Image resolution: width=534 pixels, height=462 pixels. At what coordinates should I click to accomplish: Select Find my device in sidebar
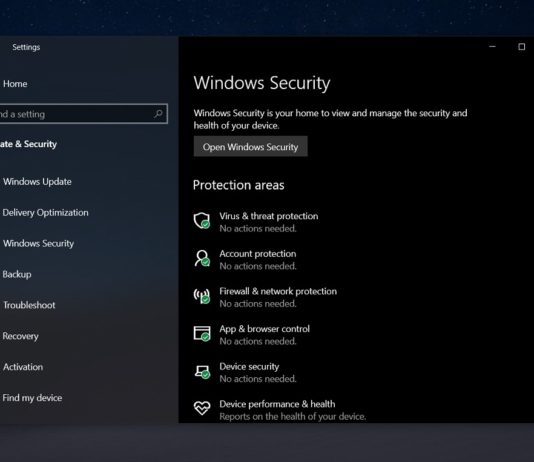[32, 398]
